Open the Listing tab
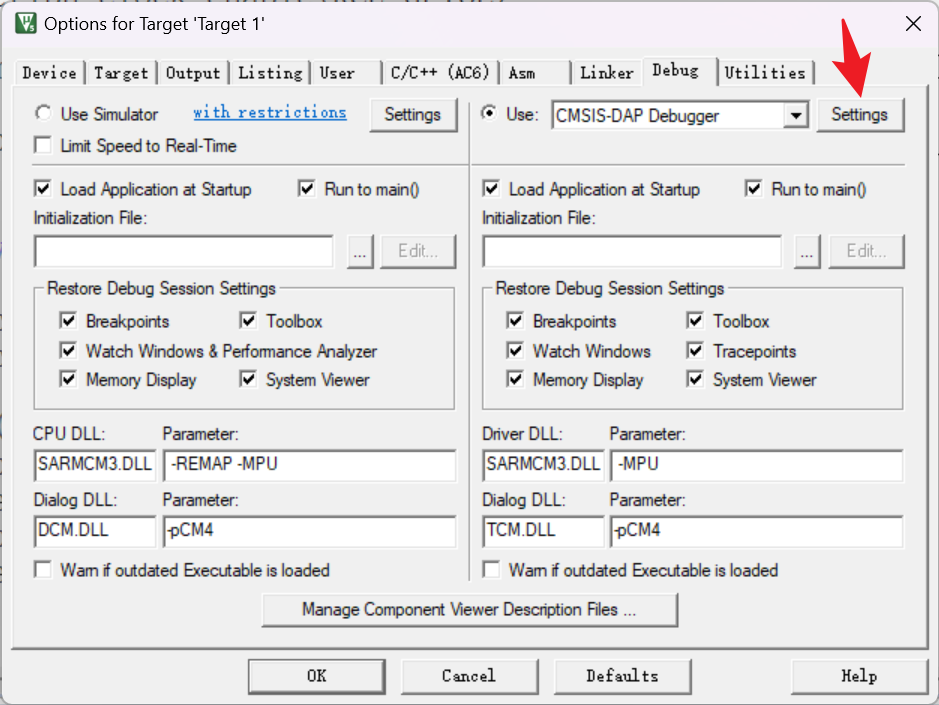This screenshot has height=705, width=939. click(270, 73)
